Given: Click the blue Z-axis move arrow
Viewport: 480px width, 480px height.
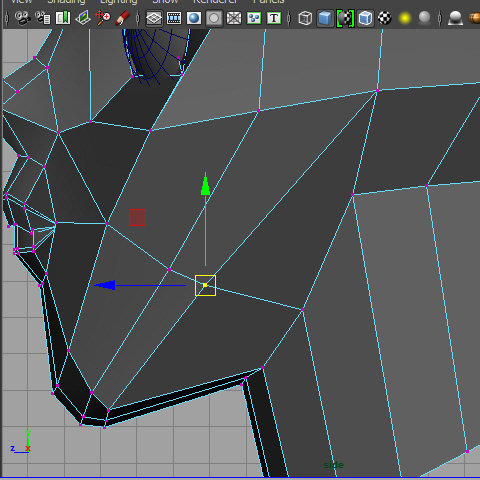Looking at the screenshot, I should point(105,285).
